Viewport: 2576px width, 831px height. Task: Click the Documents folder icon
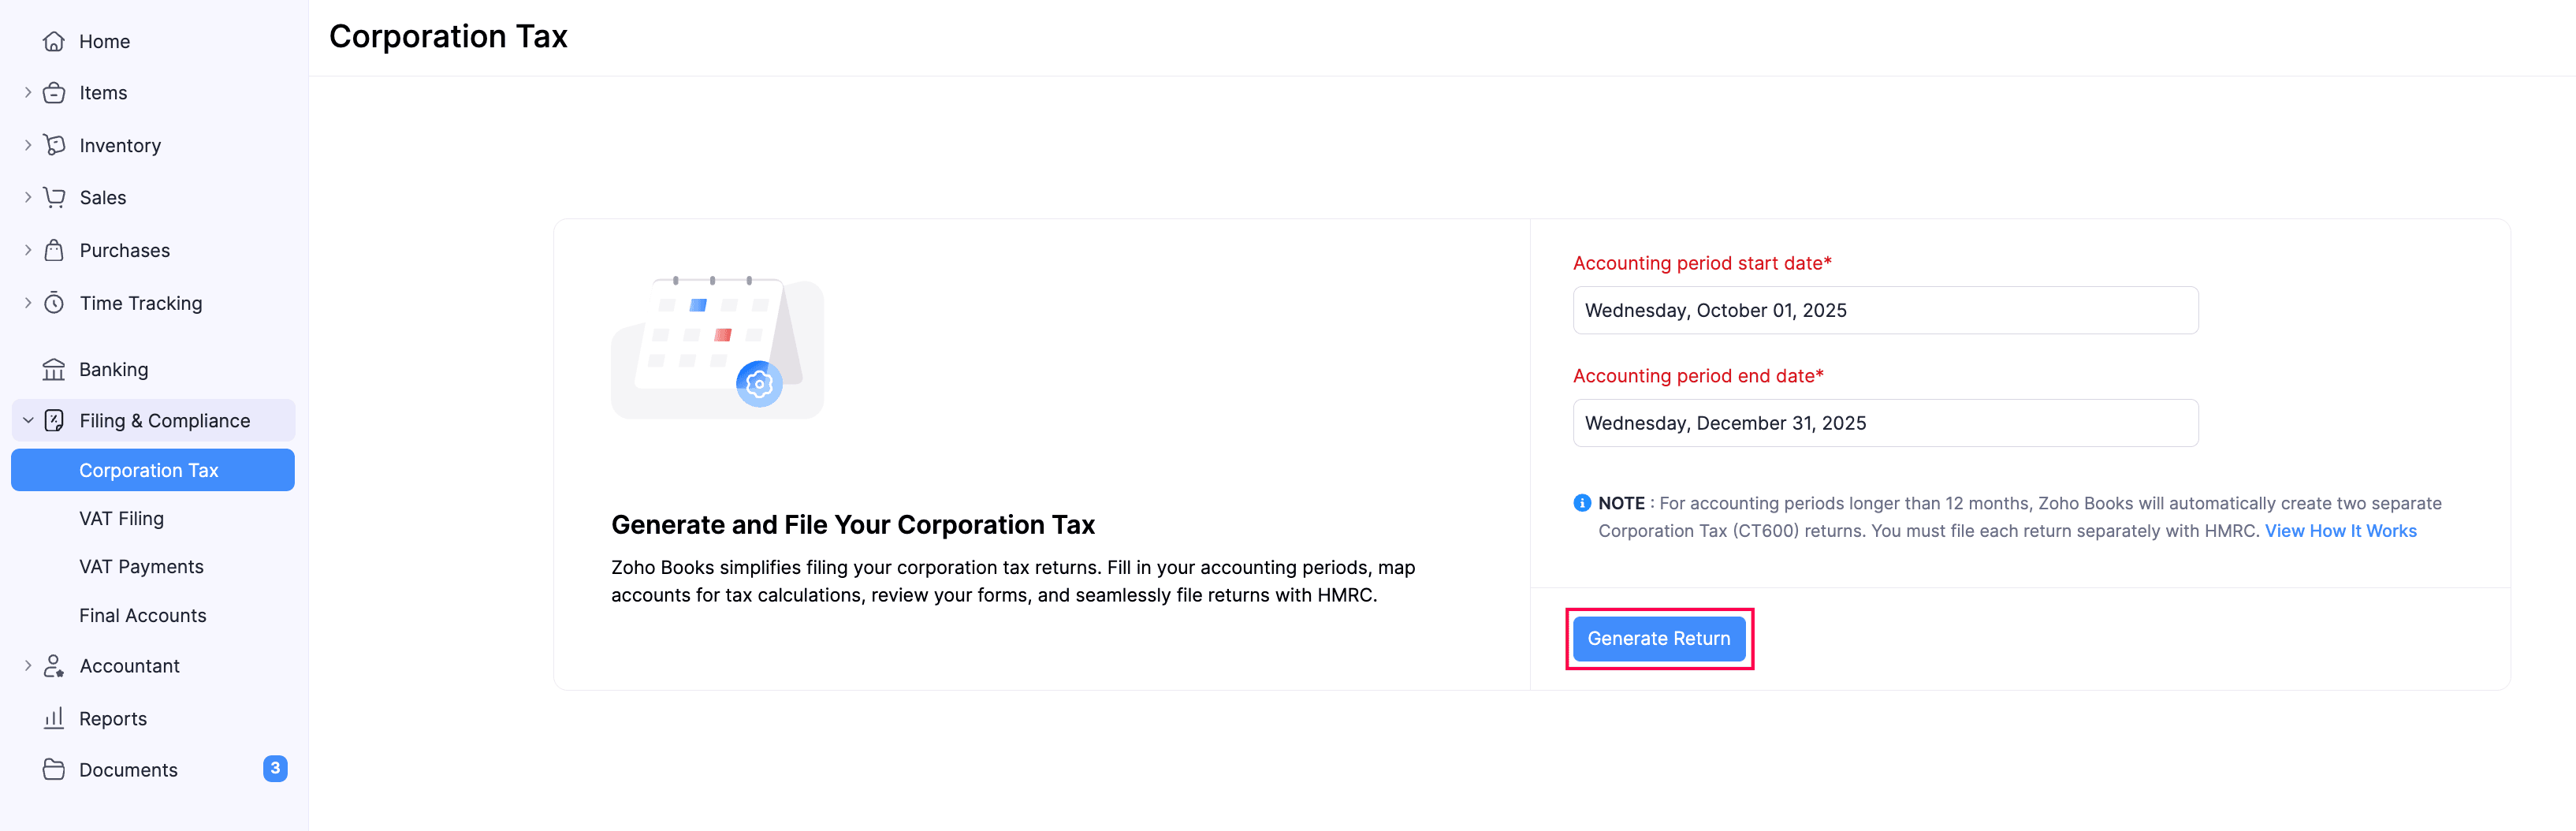pos(54,769)
